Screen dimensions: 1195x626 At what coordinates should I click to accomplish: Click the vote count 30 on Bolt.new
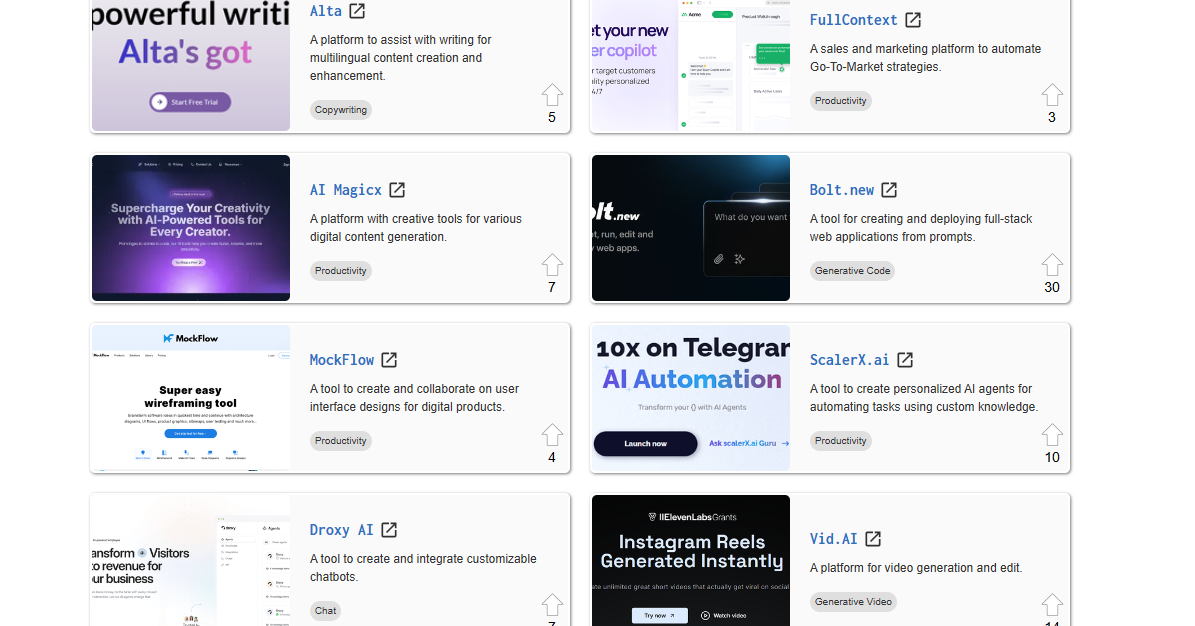[x=1052, y=287]
